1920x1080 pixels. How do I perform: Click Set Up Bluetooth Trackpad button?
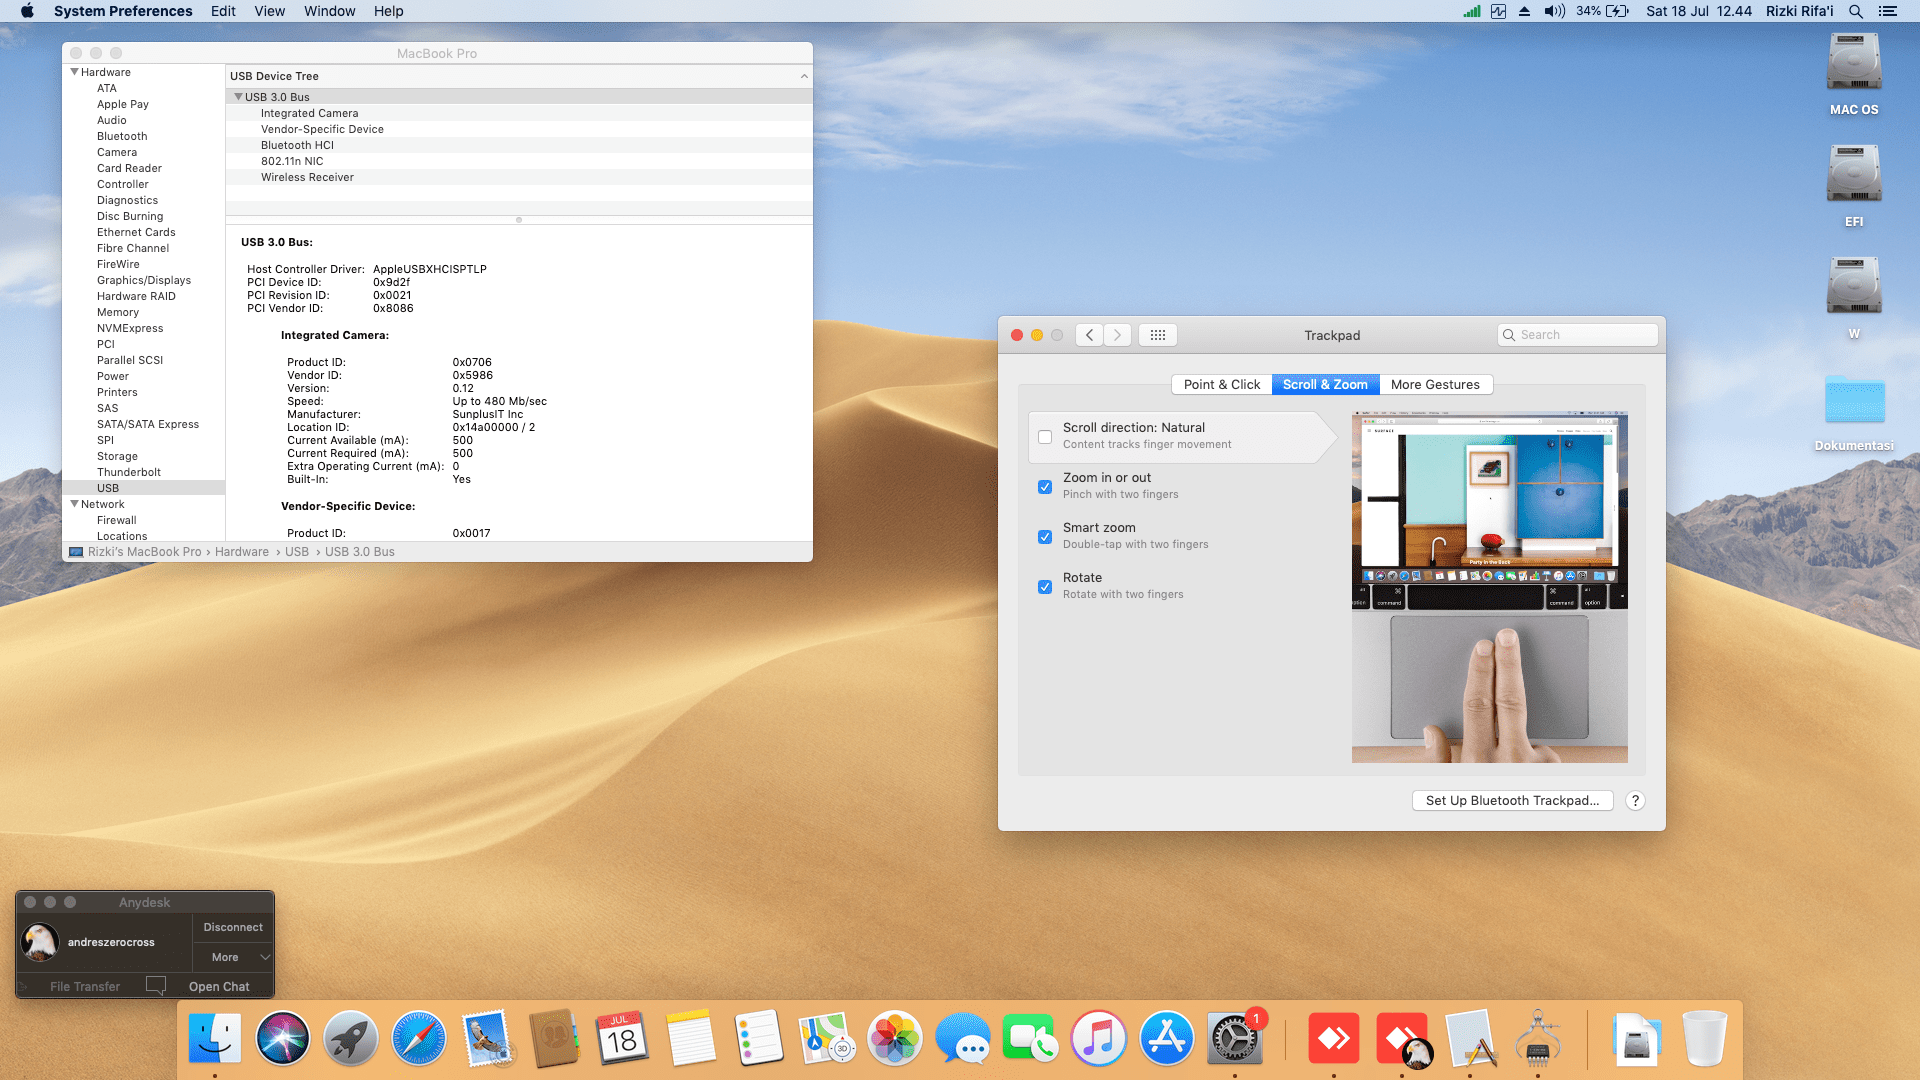click(1512, 801)
